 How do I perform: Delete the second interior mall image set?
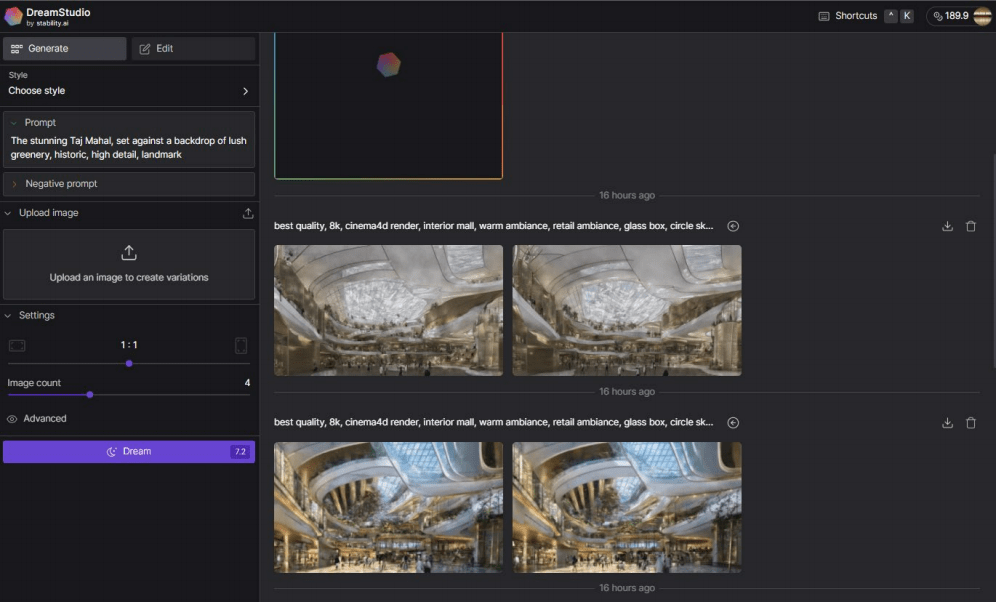970,423
